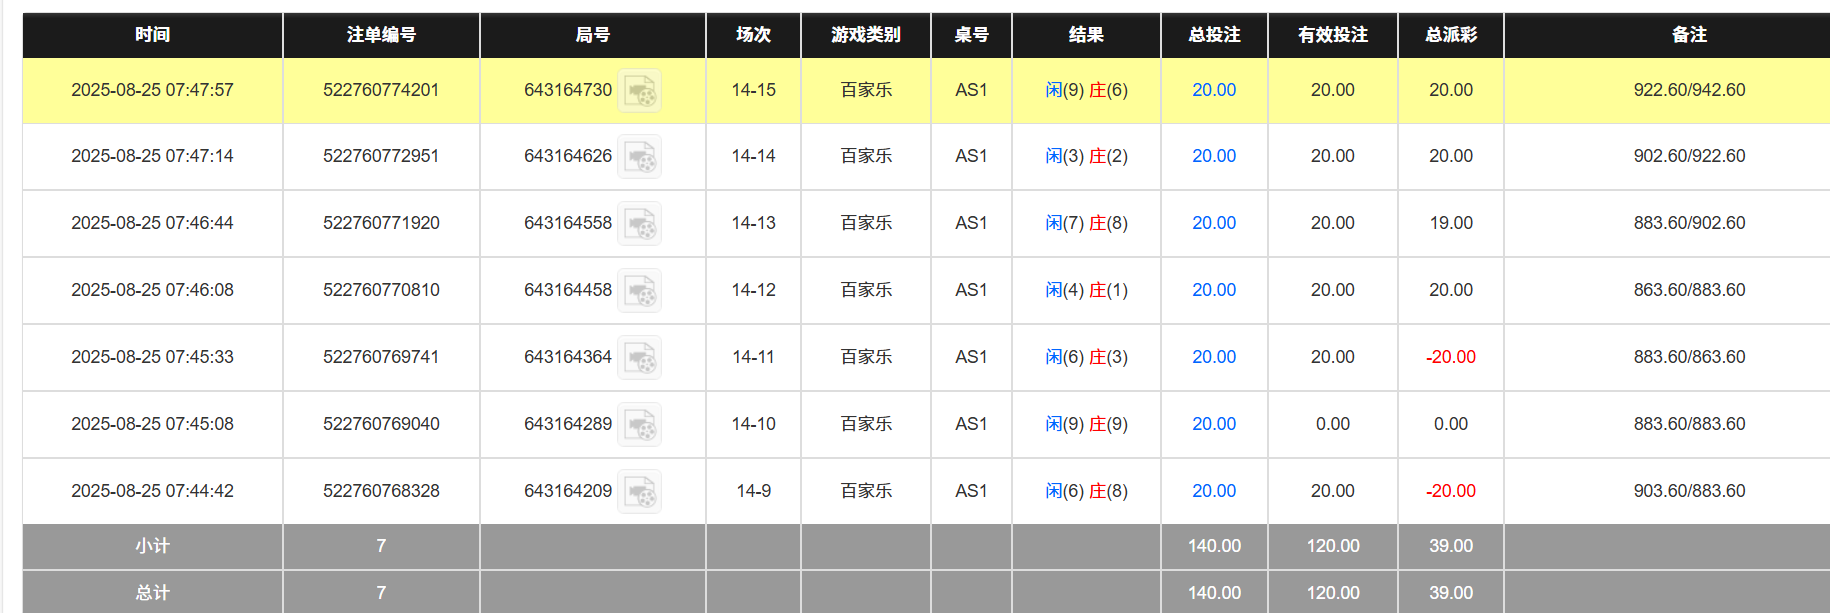Open replay icon for round 643164209
Screen dimensions: 1830x613
coord(644,491)
